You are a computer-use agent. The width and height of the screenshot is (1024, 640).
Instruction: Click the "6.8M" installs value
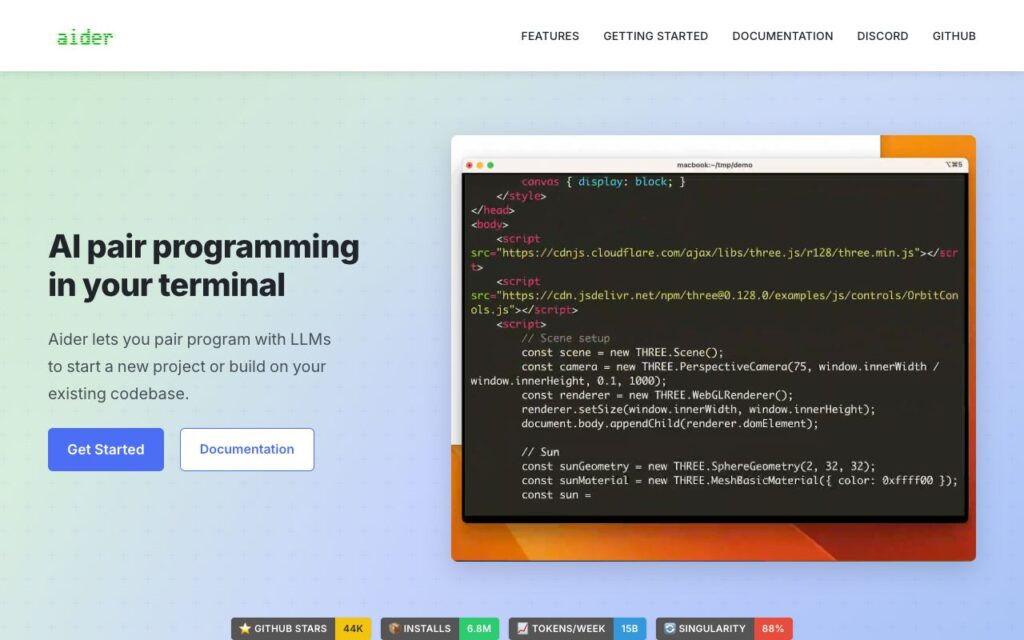(x=479, y=628)
